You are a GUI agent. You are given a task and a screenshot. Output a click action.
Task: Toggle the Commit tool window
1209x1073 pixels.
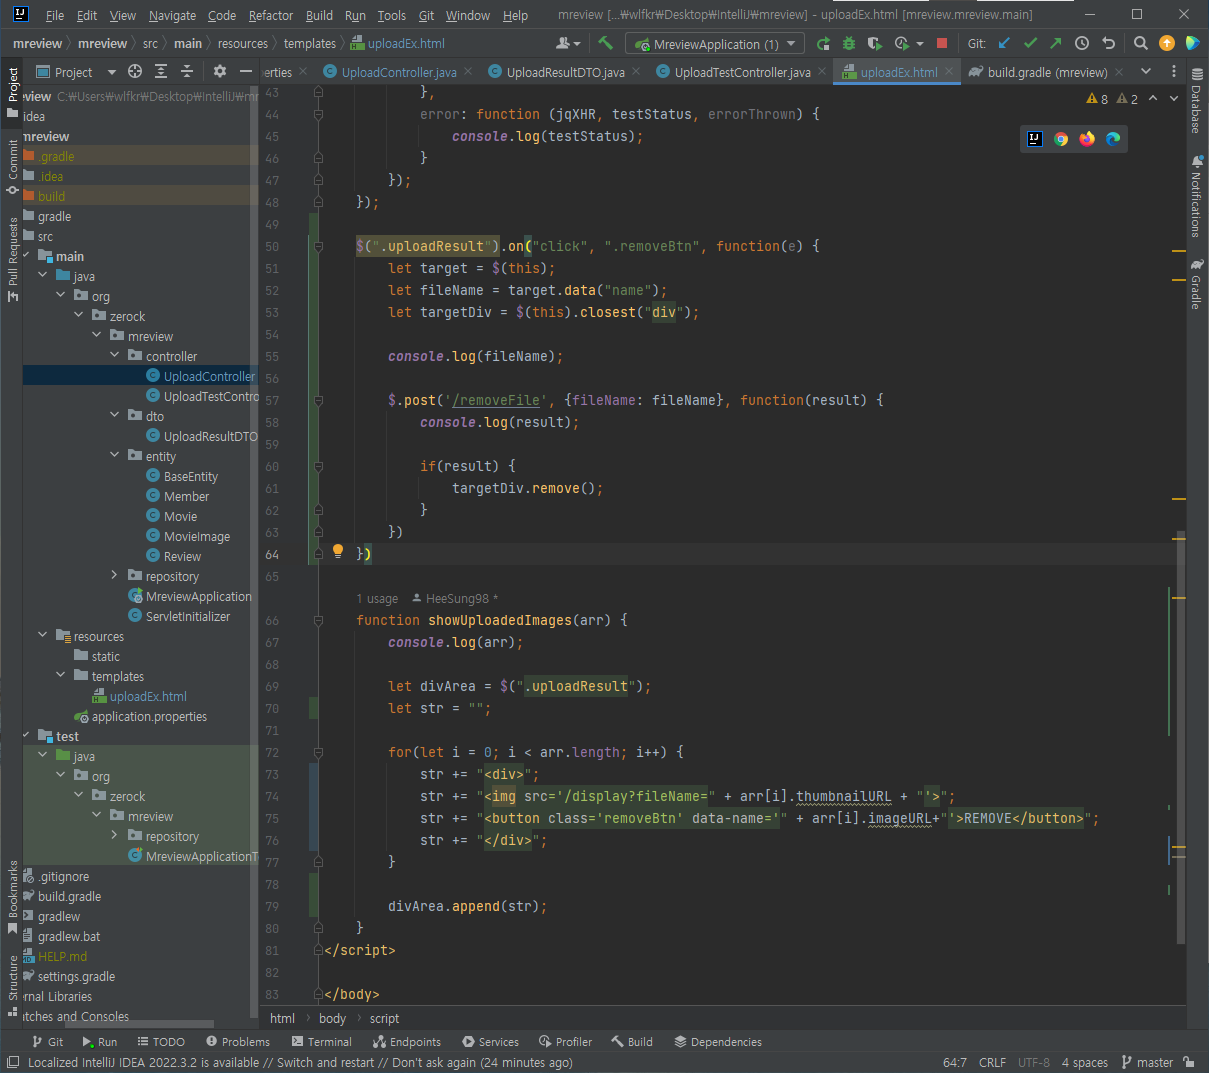coord(12,167)
